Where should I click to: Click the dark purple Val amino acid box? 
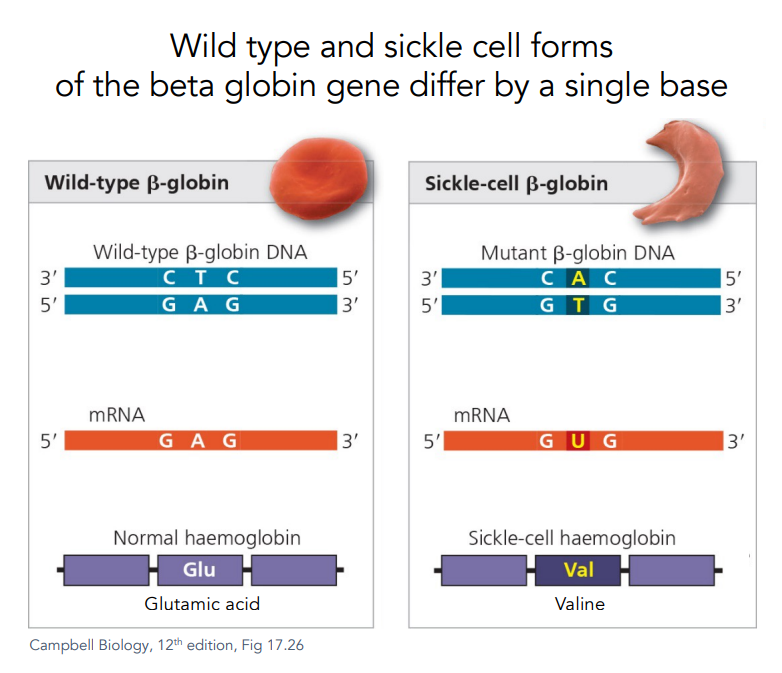pyautogui.click(x=578, y=570)
